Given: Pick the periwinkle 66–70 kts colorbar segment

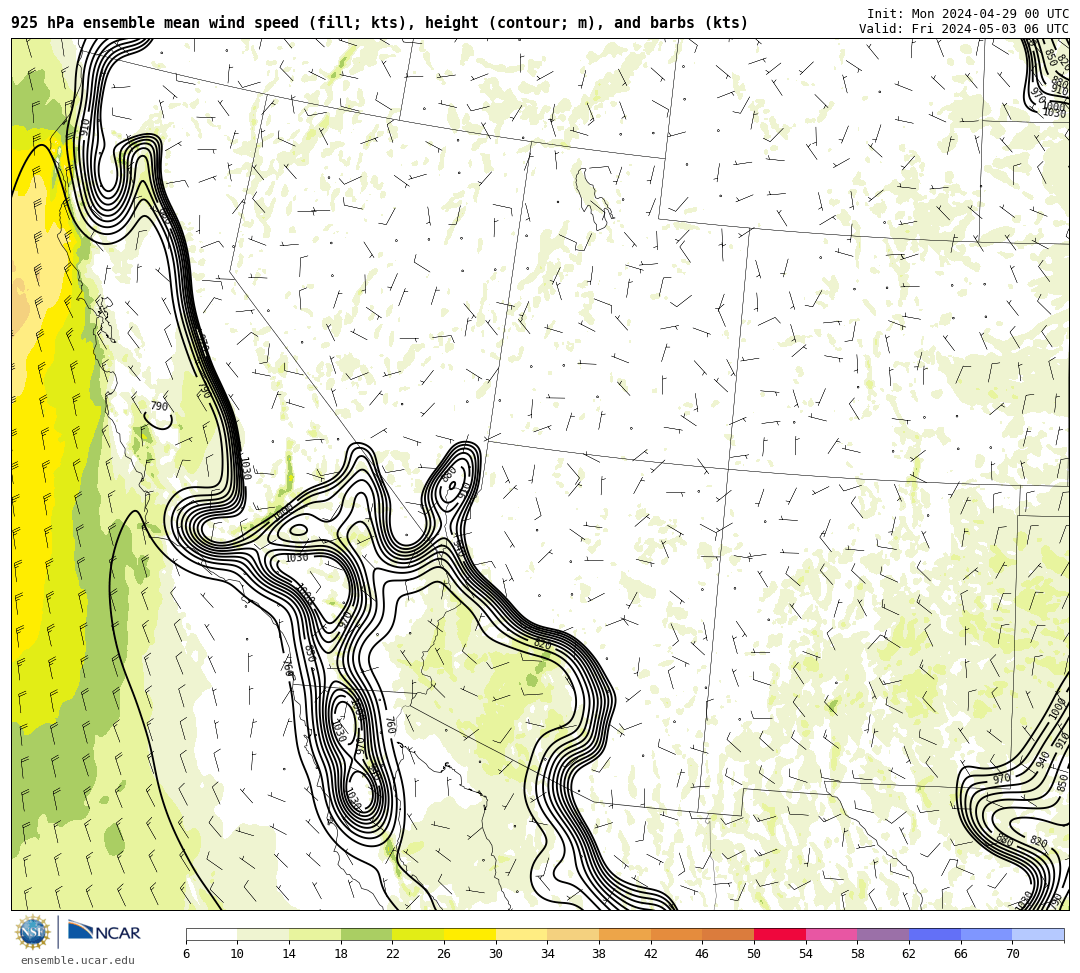Looking at the screenshot, I should click(x=986, y=934).
